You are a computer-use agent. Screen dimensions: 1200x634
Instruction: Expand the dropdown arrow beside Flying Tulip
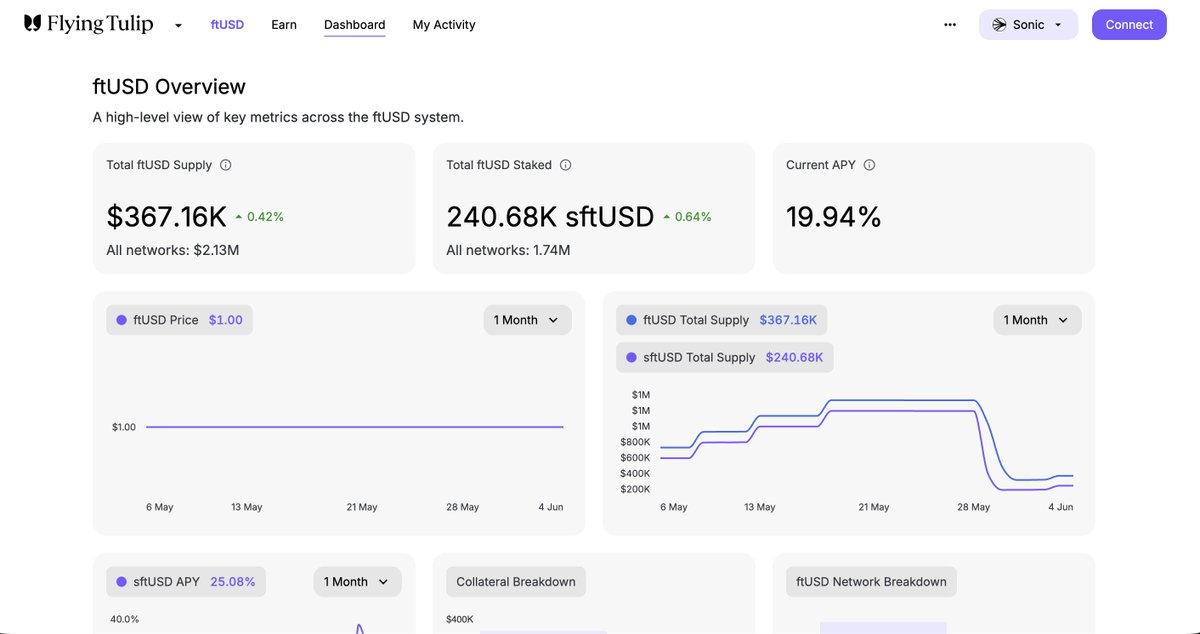point(178,25)
